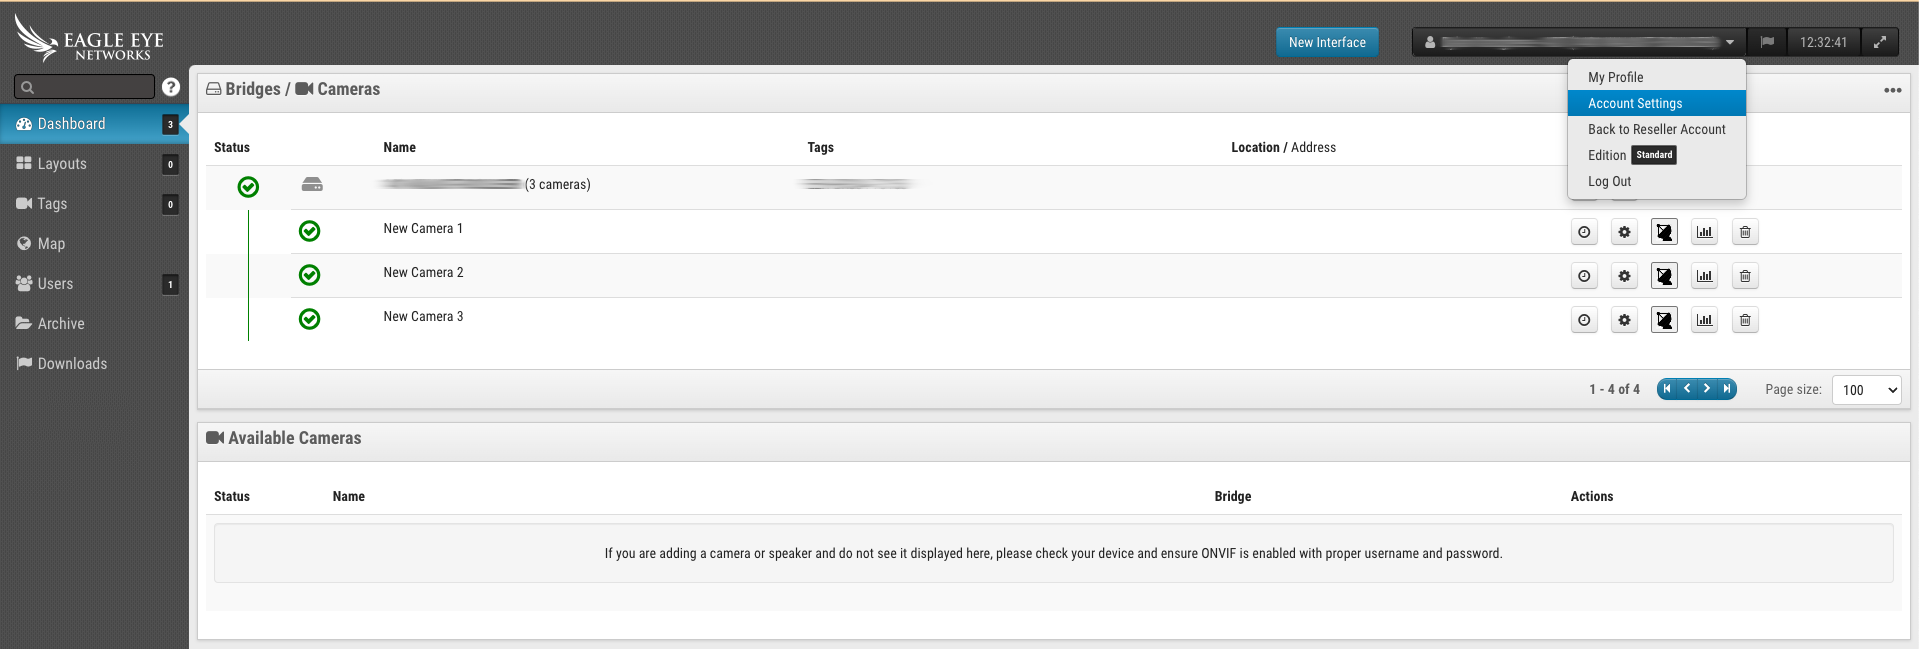Click the Eagle Eye Networks logo

click(x=89, y=39)
